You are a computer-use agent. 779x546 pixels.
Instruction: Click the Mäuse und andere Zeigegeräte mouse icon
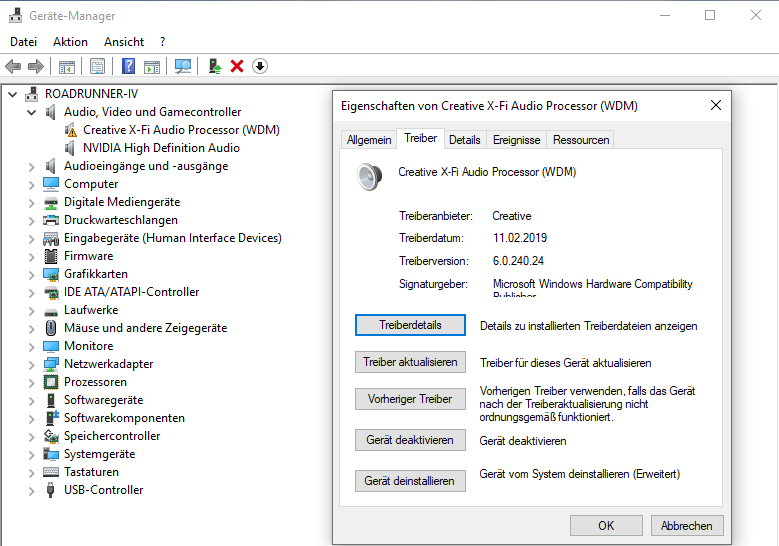click(x=51, y=328)
